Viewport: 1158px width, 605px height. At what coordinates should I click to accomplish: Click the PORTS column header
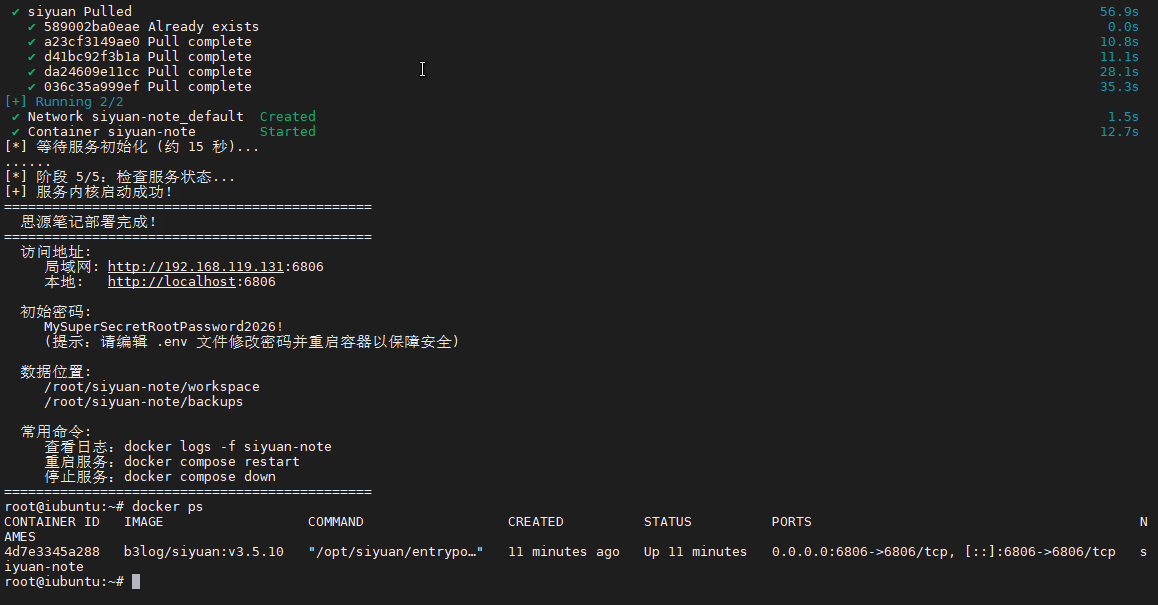[792, 522]
